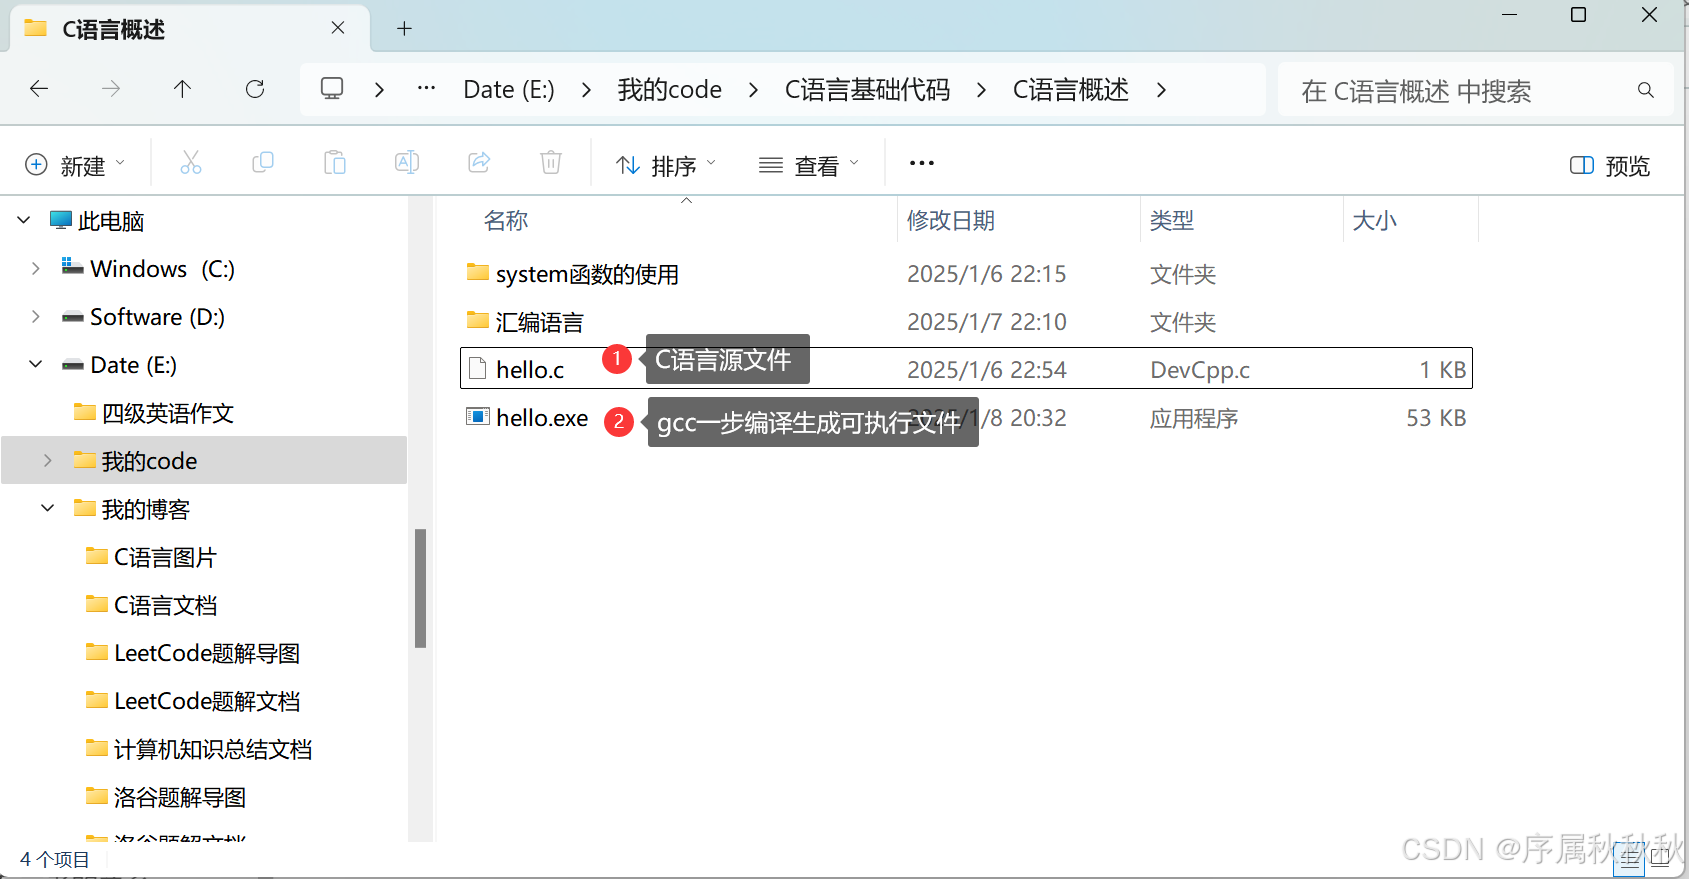Image resolution: width=1689 pixels, height=879 pixels.
Task: Click the PC monitor icon in address bar
Action: pos(332,89)
